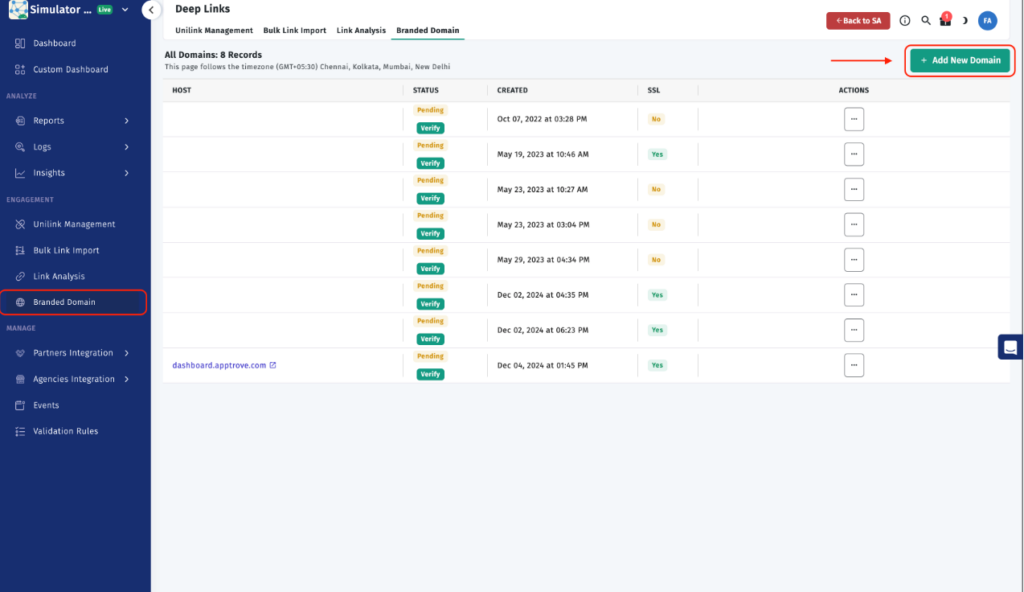The height and width of the screenshot is (592, 1024).
Task: Open Events from the sidebar
Action: (46, 405)
